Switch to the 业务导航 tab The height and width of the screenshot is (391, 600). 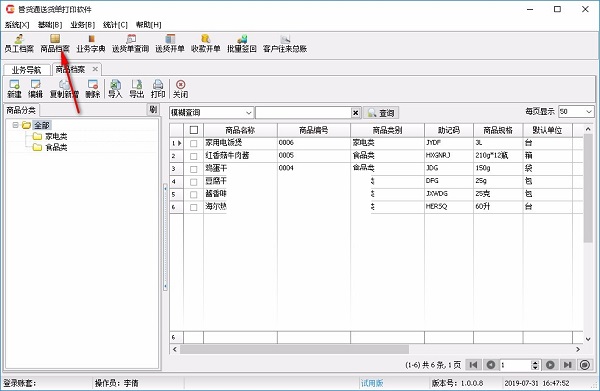point(26,70)
